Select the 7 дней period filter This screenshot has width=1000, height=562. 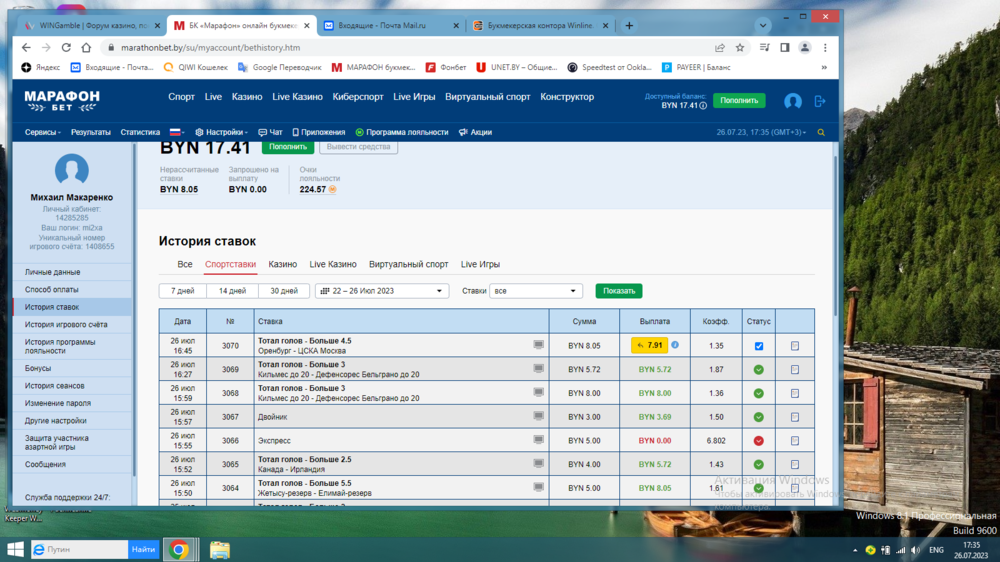[x=182, y=291]
